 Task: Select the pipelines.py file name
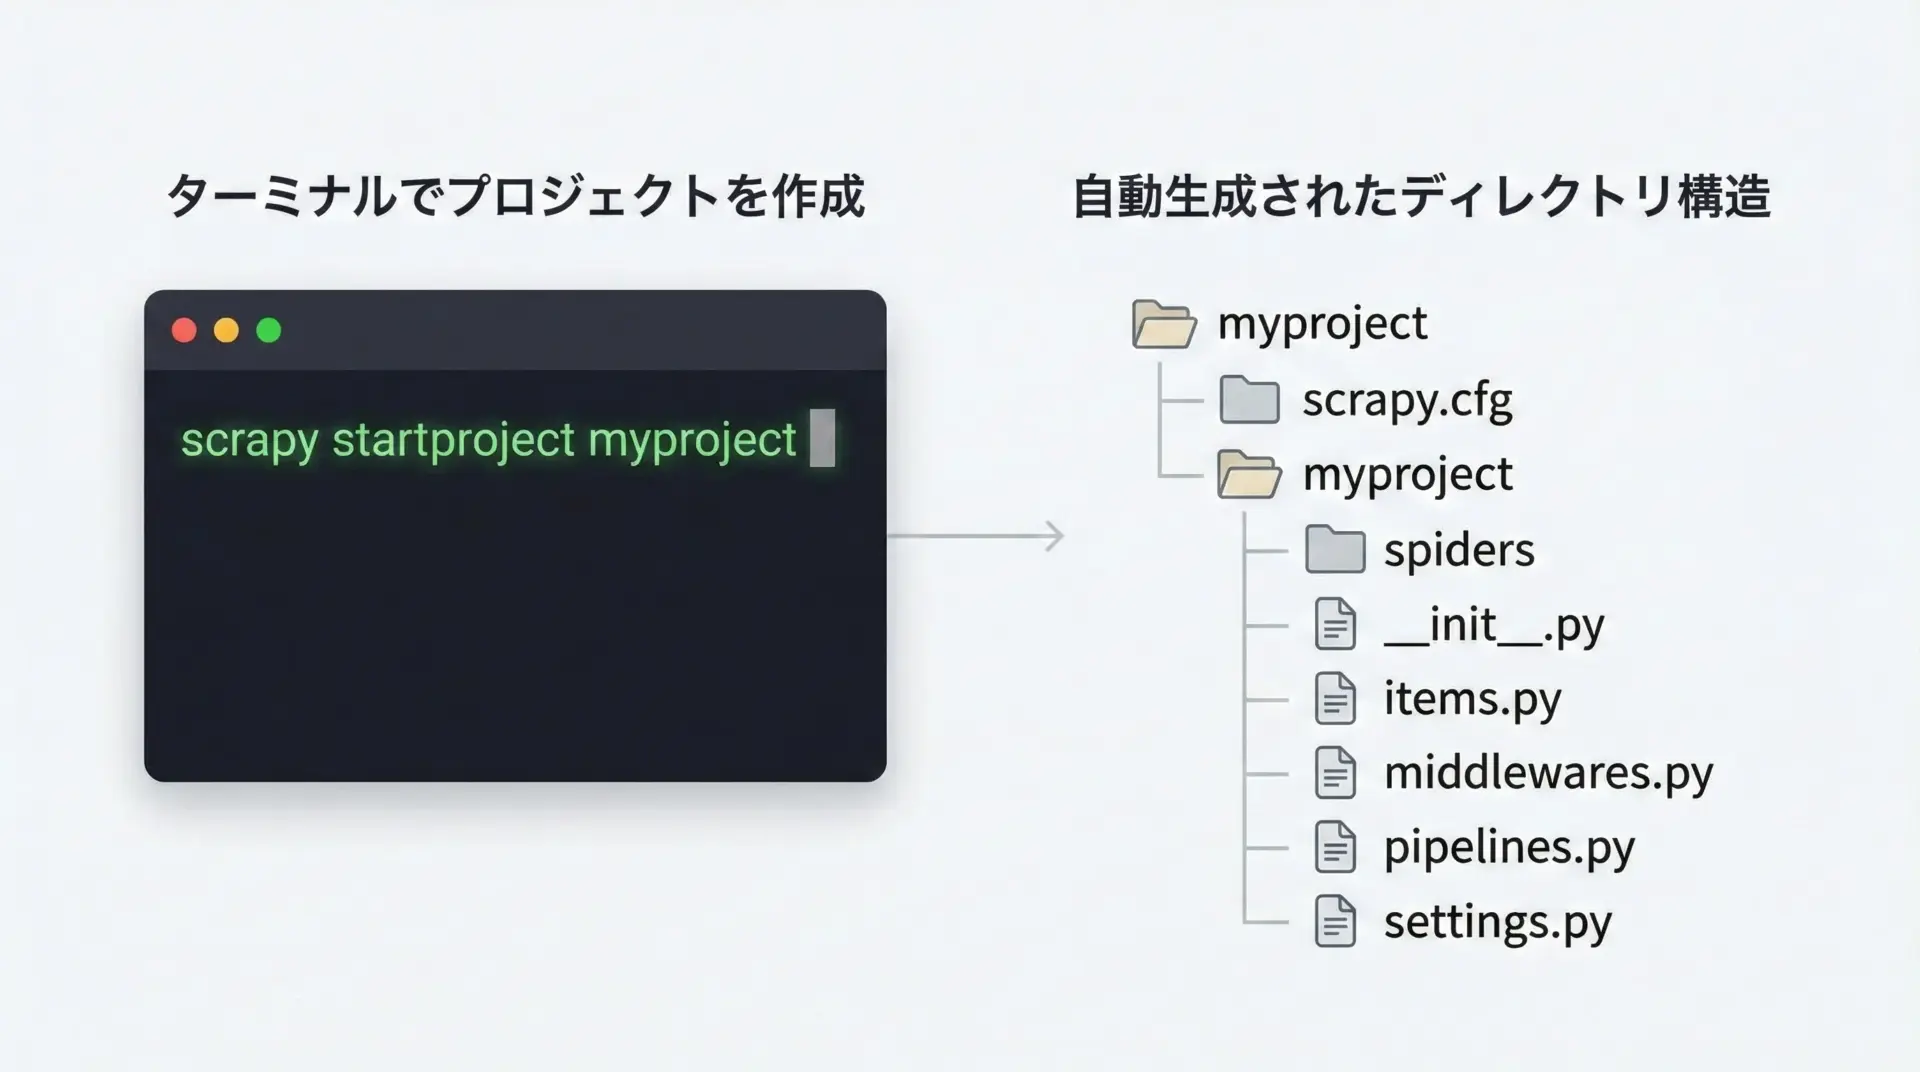click(1508, 848)
